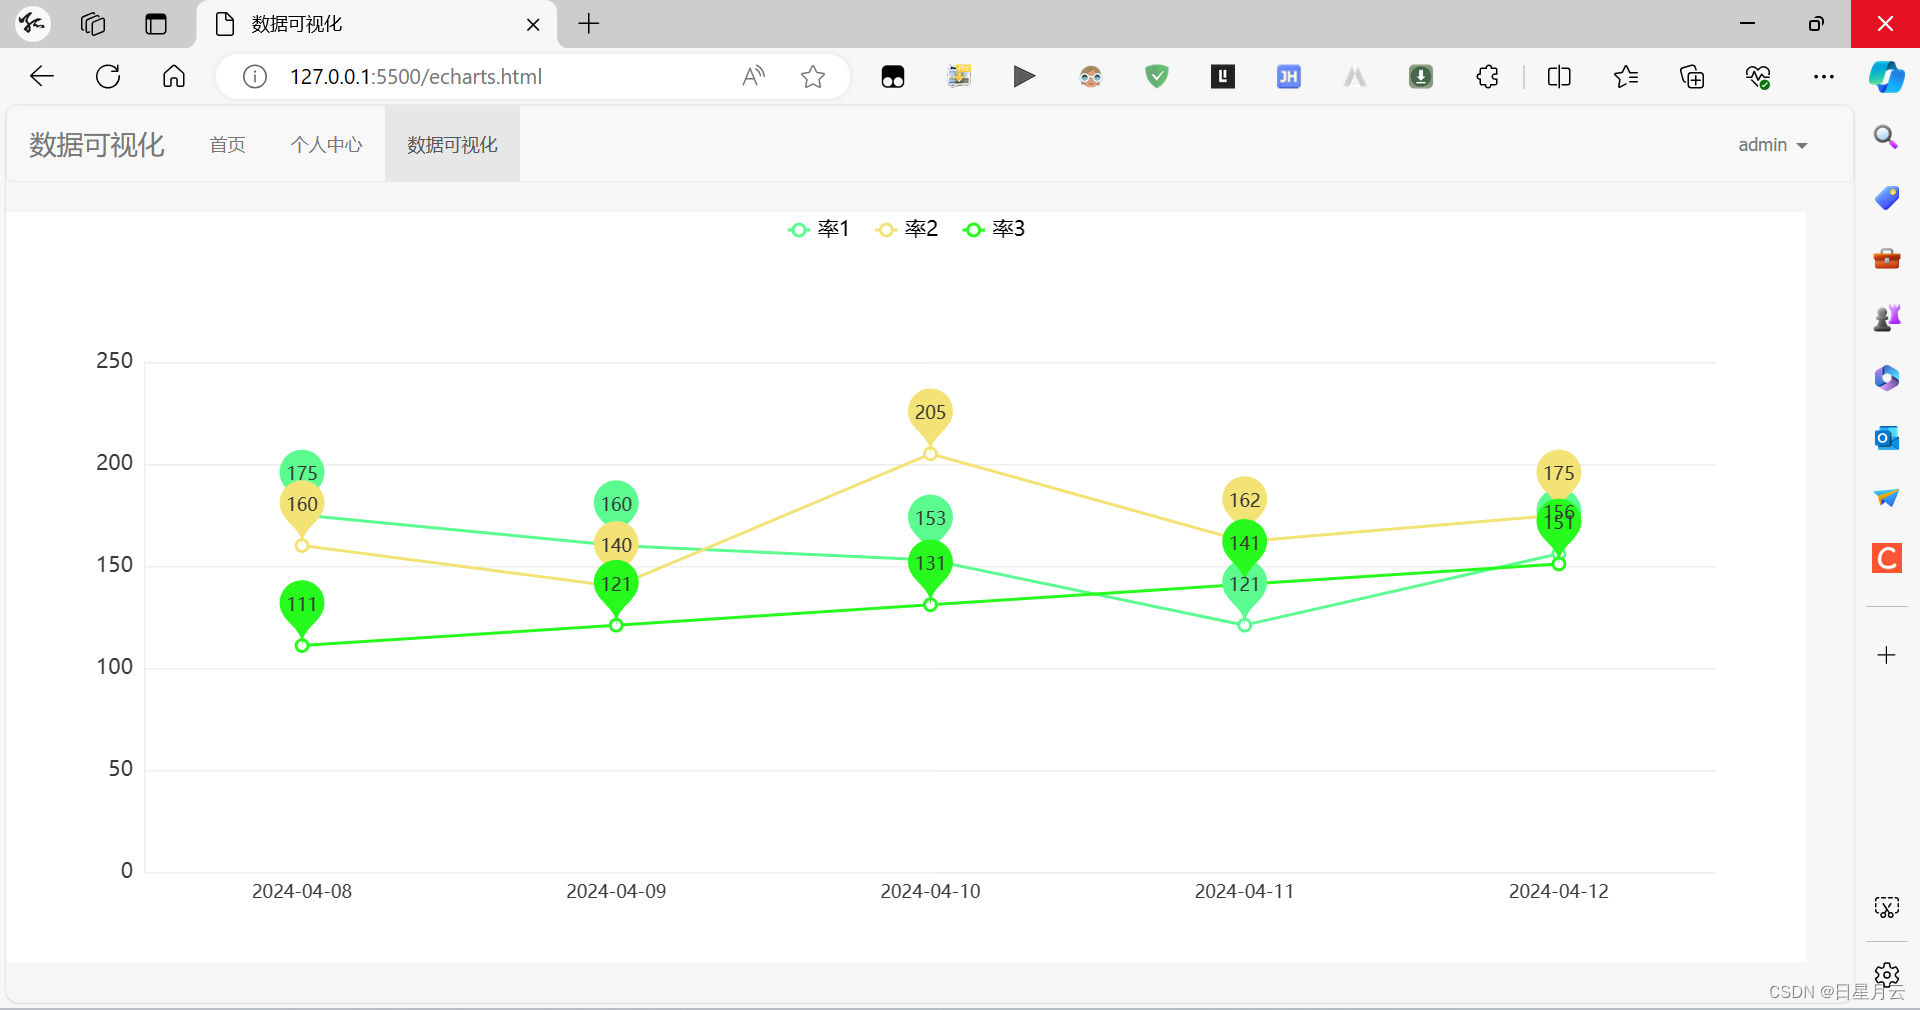Open the Extensions puzzle icon
The image size is (1920, 1010).
pos(1487,76)
